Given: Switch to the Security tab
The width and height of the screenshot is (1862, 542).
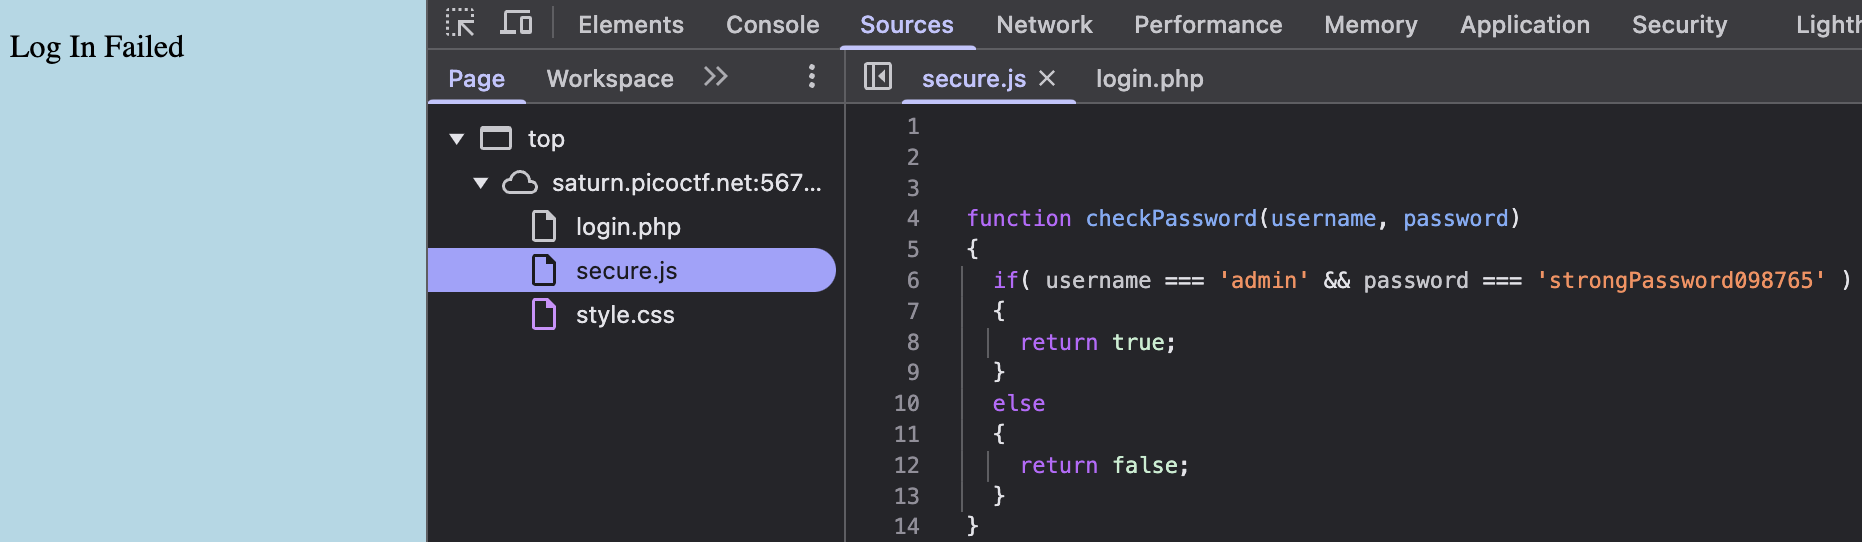Looking at the screenshot, I should pyautogui.click(x=1679, y=25).
